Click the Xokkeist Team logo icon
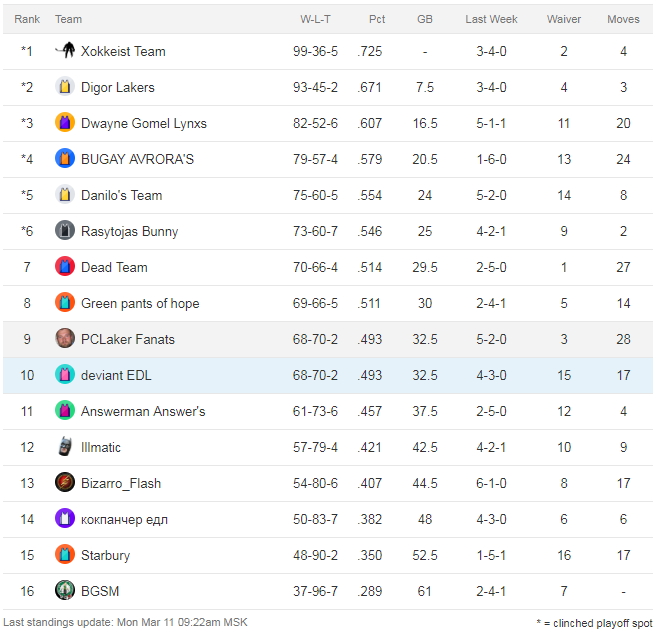Screen dimensions: 657x635 (65, 51)
